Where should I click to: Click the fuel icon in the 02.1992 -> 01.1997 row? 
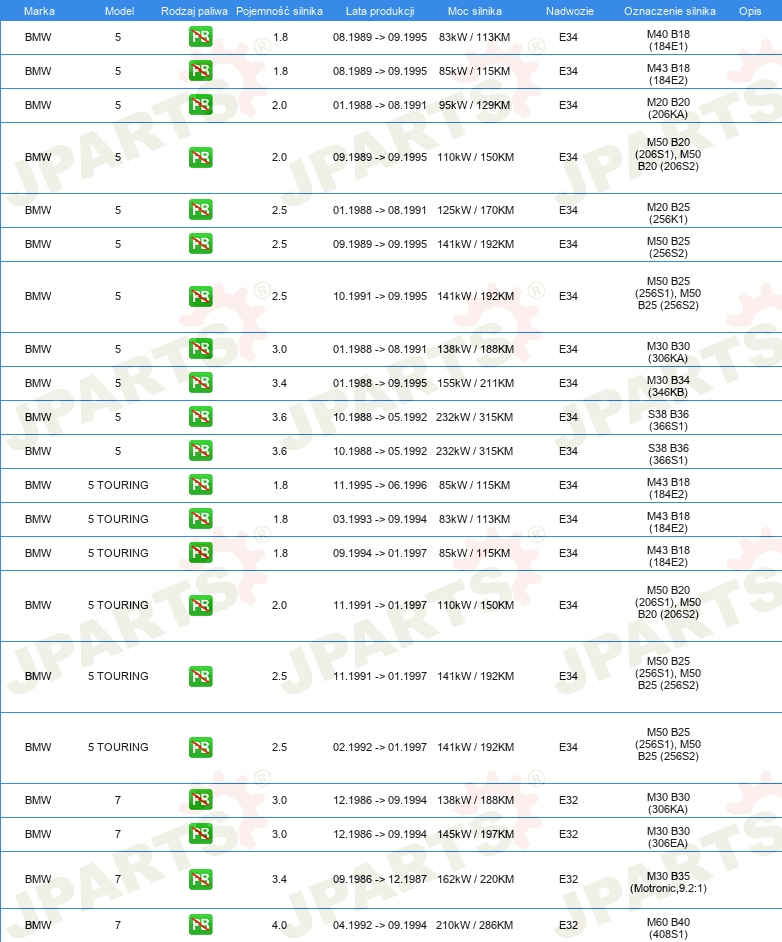pyautogui.click(x=201, y=747)
